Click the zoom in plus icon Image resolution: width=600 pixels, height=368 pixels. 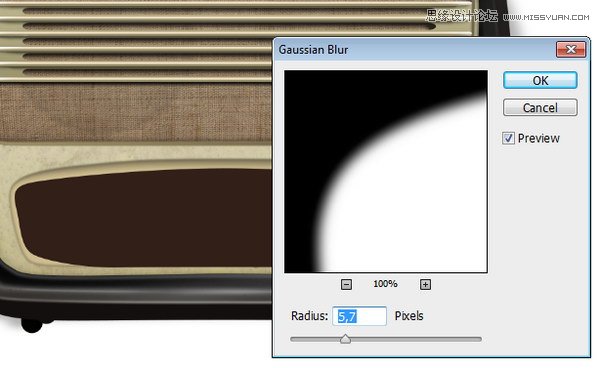point(425,284)
